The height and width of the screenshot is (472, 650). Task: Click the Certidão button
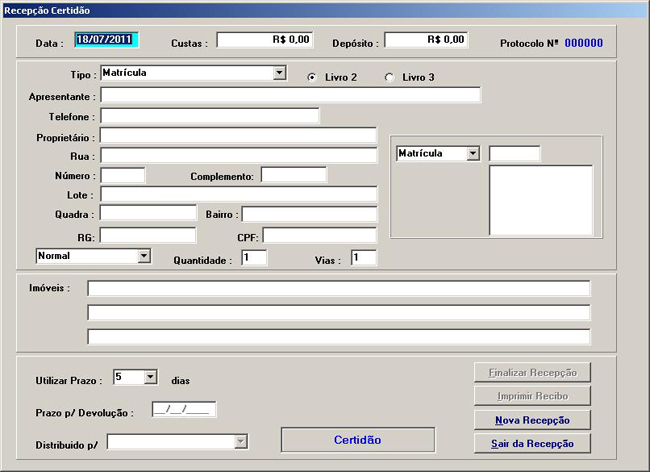click(358, 440)
